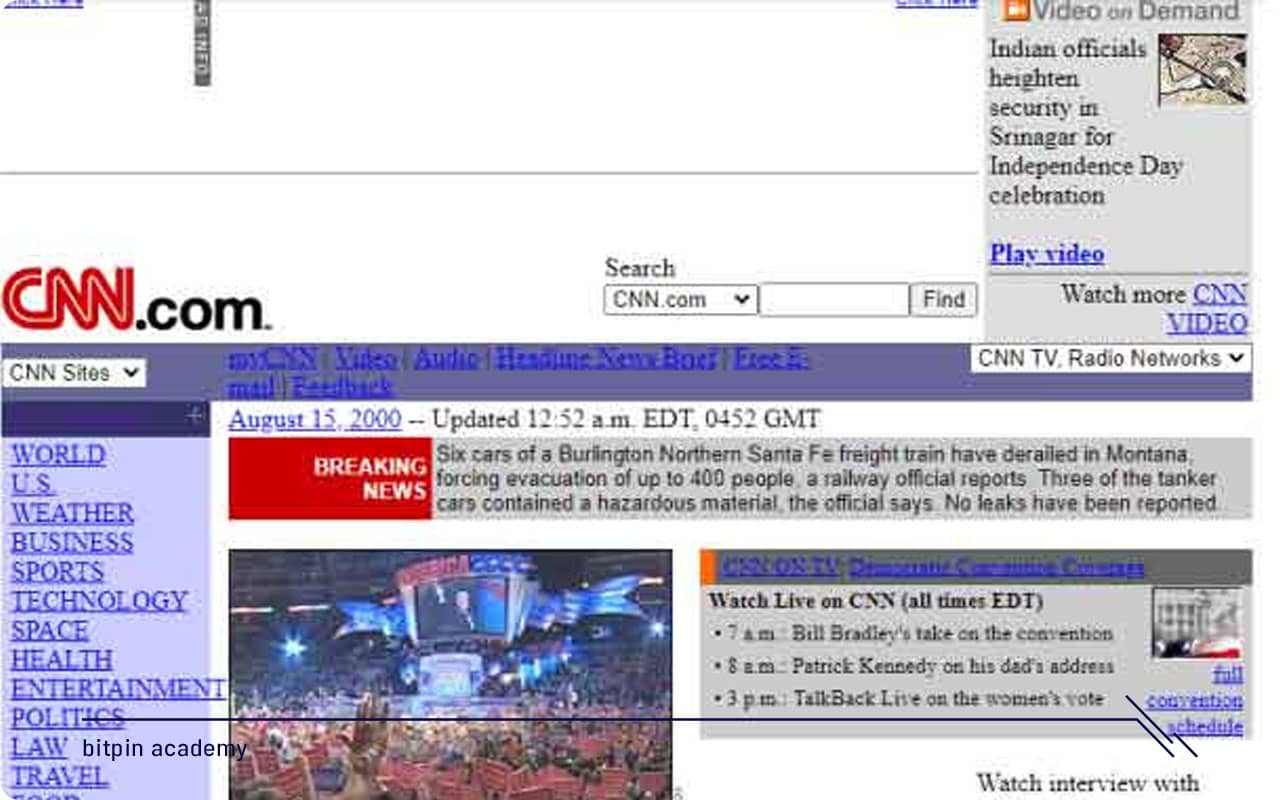
Task: Open the Headline News Brief link
Action: click(x=606, y=358)
